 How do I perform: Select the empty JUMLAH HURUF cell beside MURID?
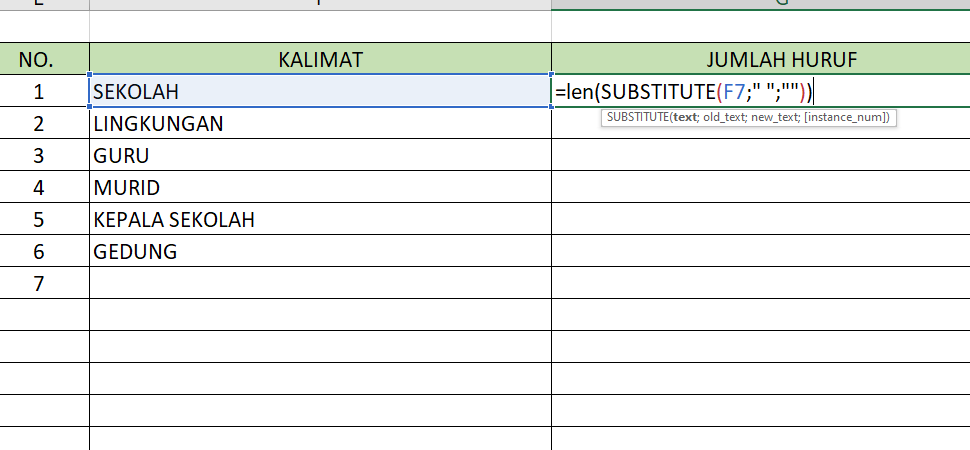(x=760, y=188)
